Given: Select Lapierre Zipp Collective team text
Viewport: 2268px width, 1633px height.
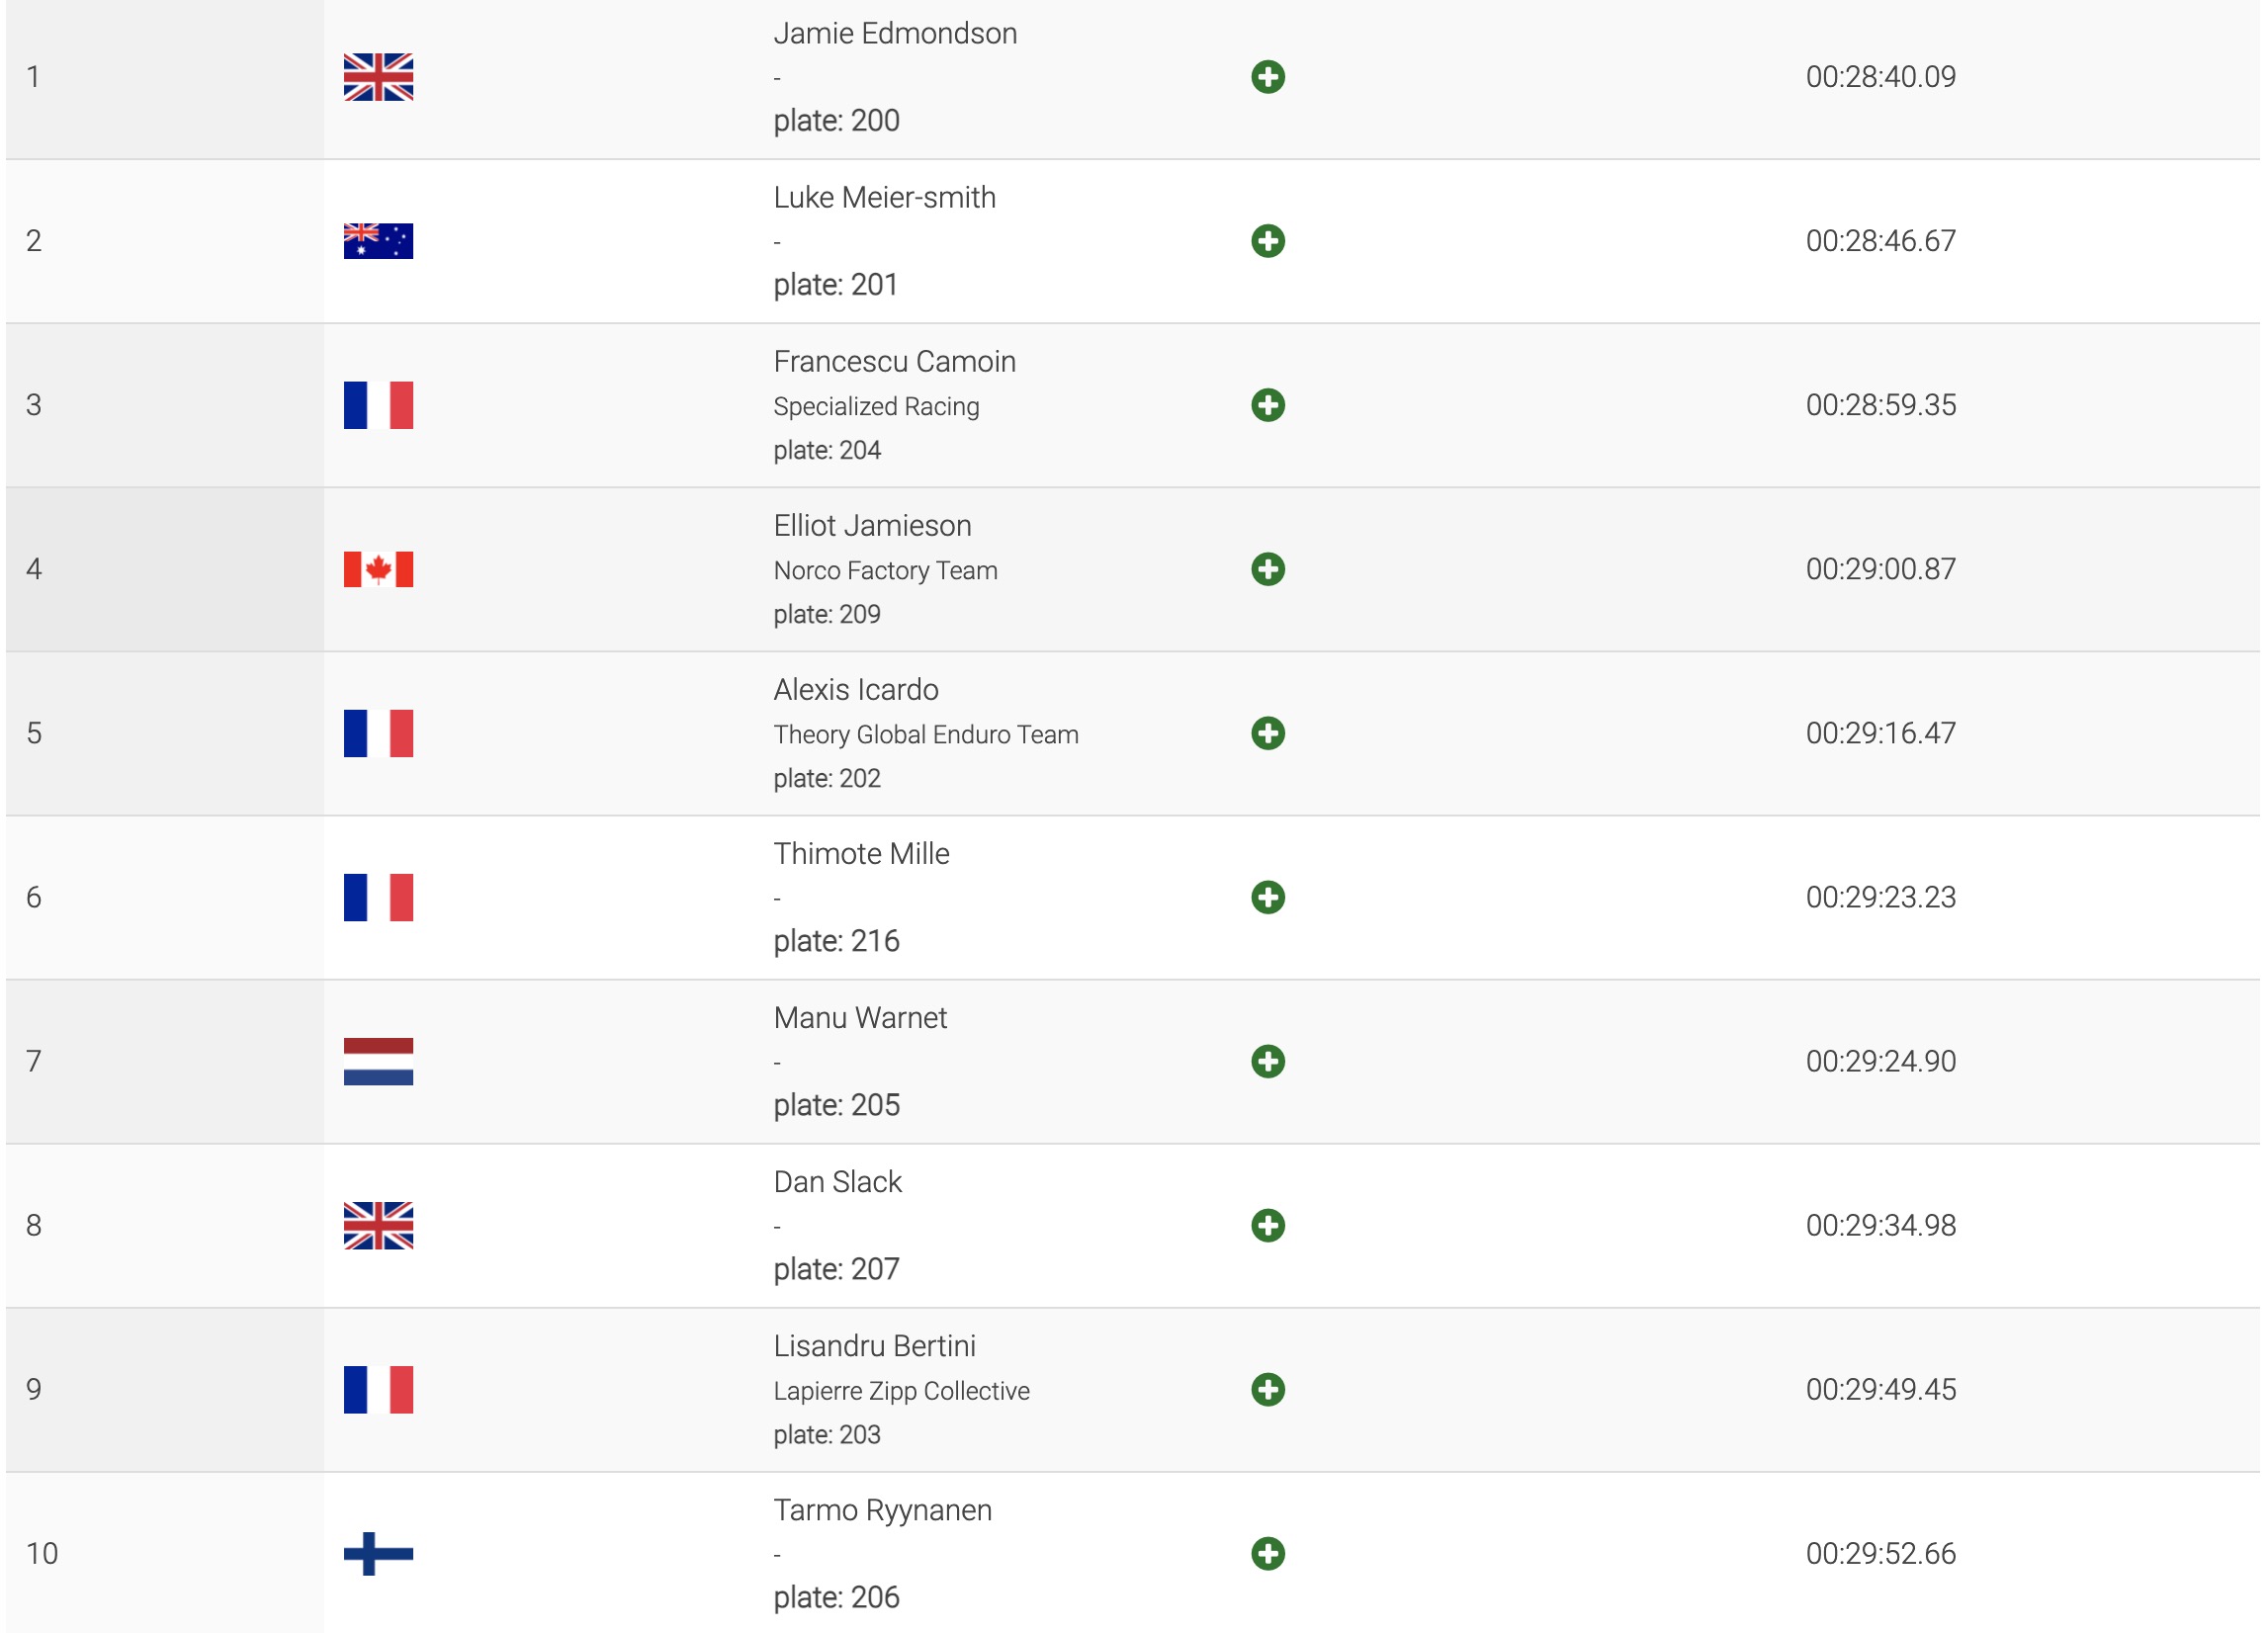Looking at the screenshot, I should [901, 1390].
